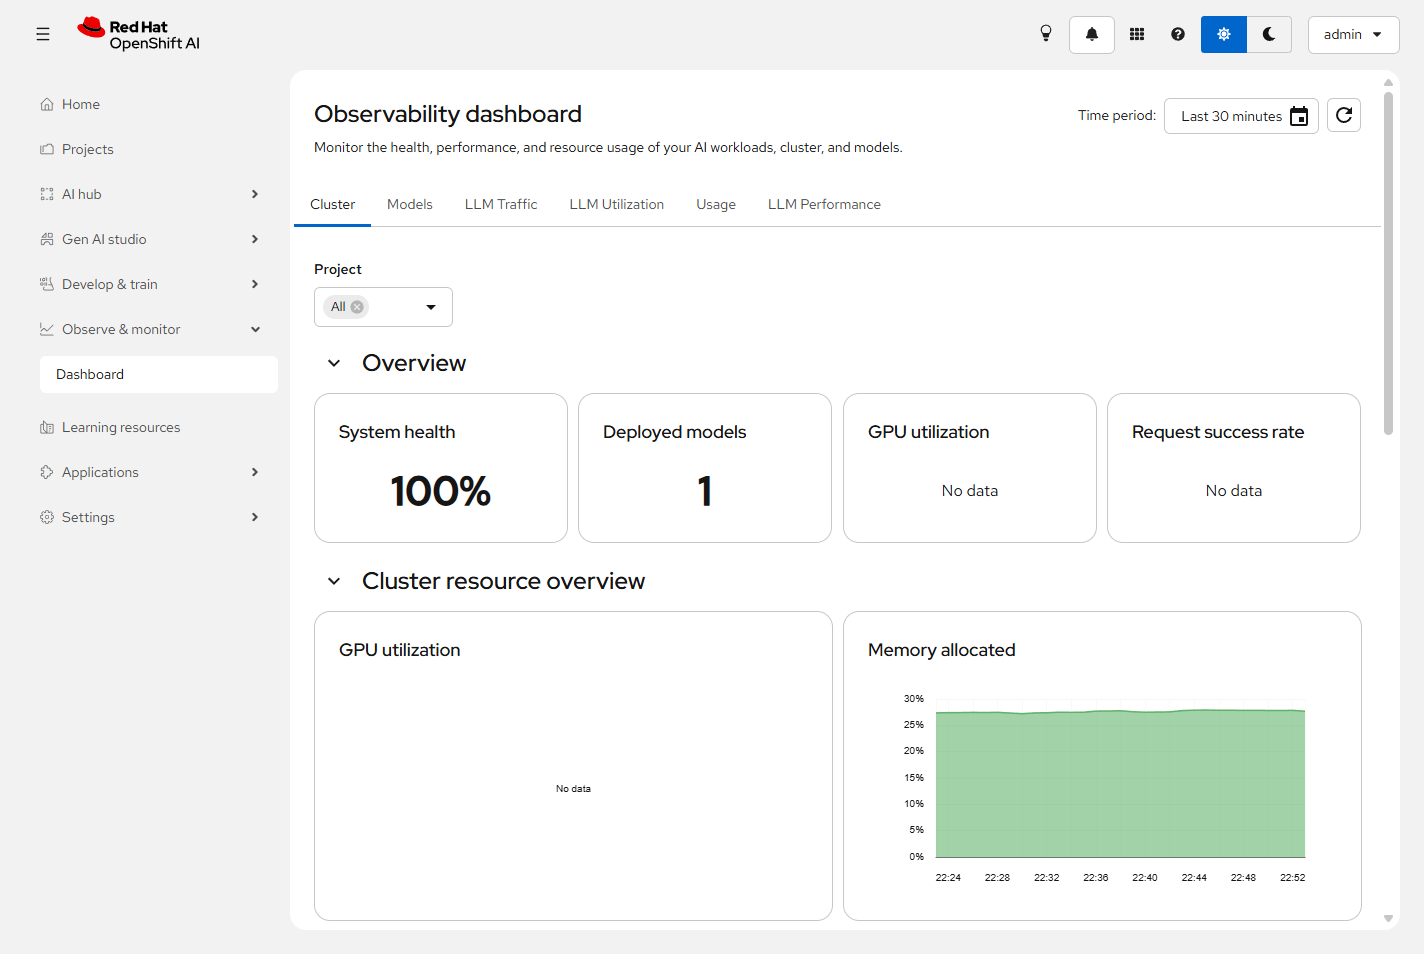Expand the Settings section
Screen dimensions: 1424x954
pos(159,517)
